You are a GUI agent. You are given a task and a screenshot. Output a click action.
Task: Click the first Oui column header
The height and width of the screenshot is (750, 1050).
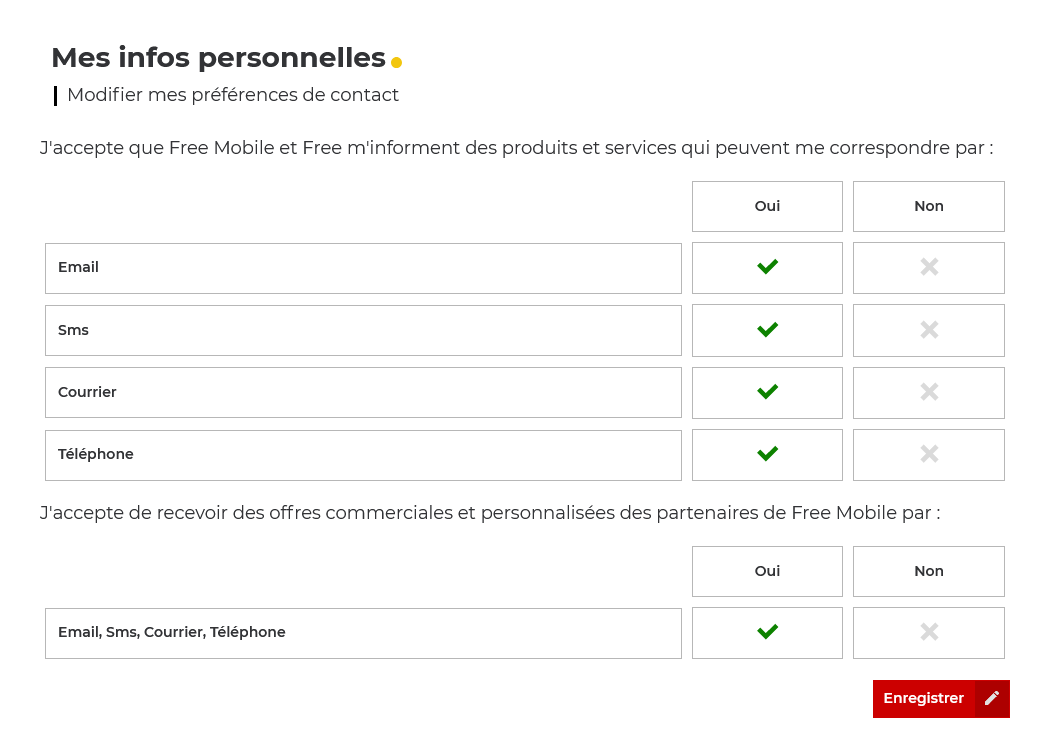tap(767, 206)
